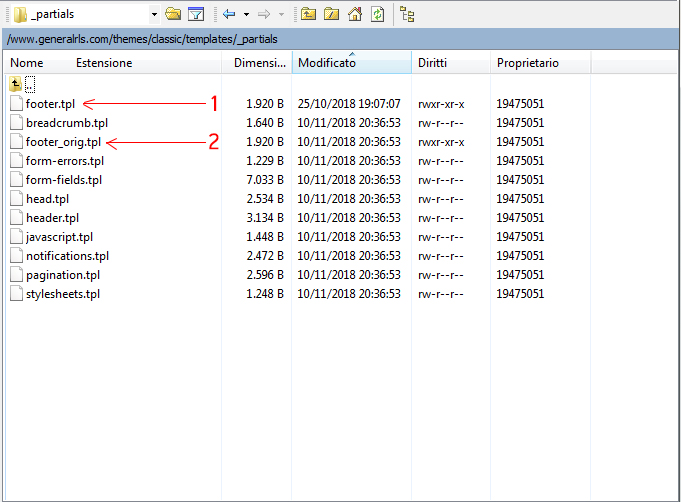Screen dimensions: 681x502
Task: Click the file icon of form-errors.tpl
Action: 17,161
